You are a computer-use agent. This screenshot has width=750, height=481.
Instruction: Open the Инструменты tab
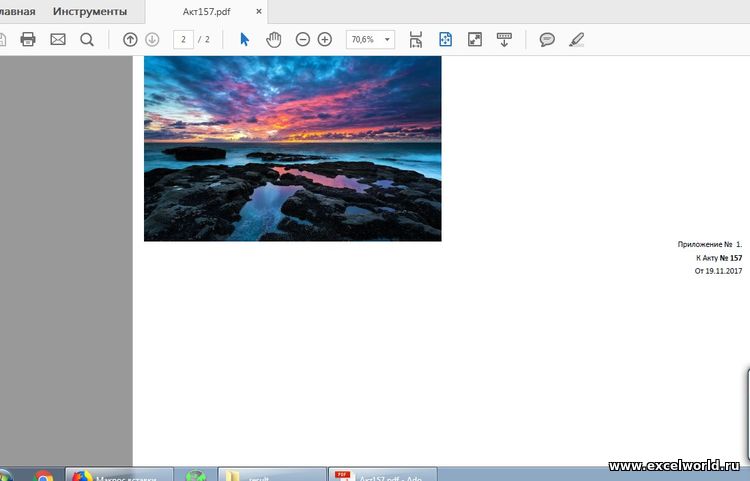(x=90, y=12)
